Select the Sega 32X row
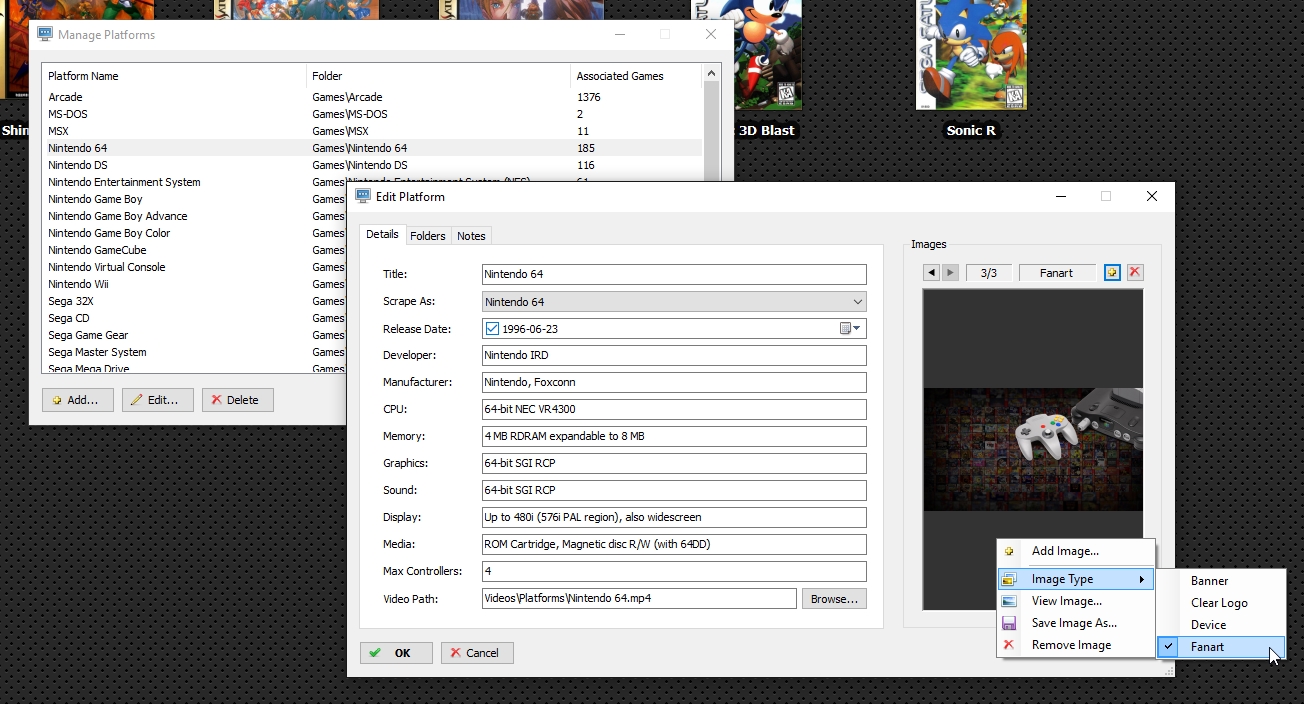This screenshot has width=1304, height=704. pos(195,301)
